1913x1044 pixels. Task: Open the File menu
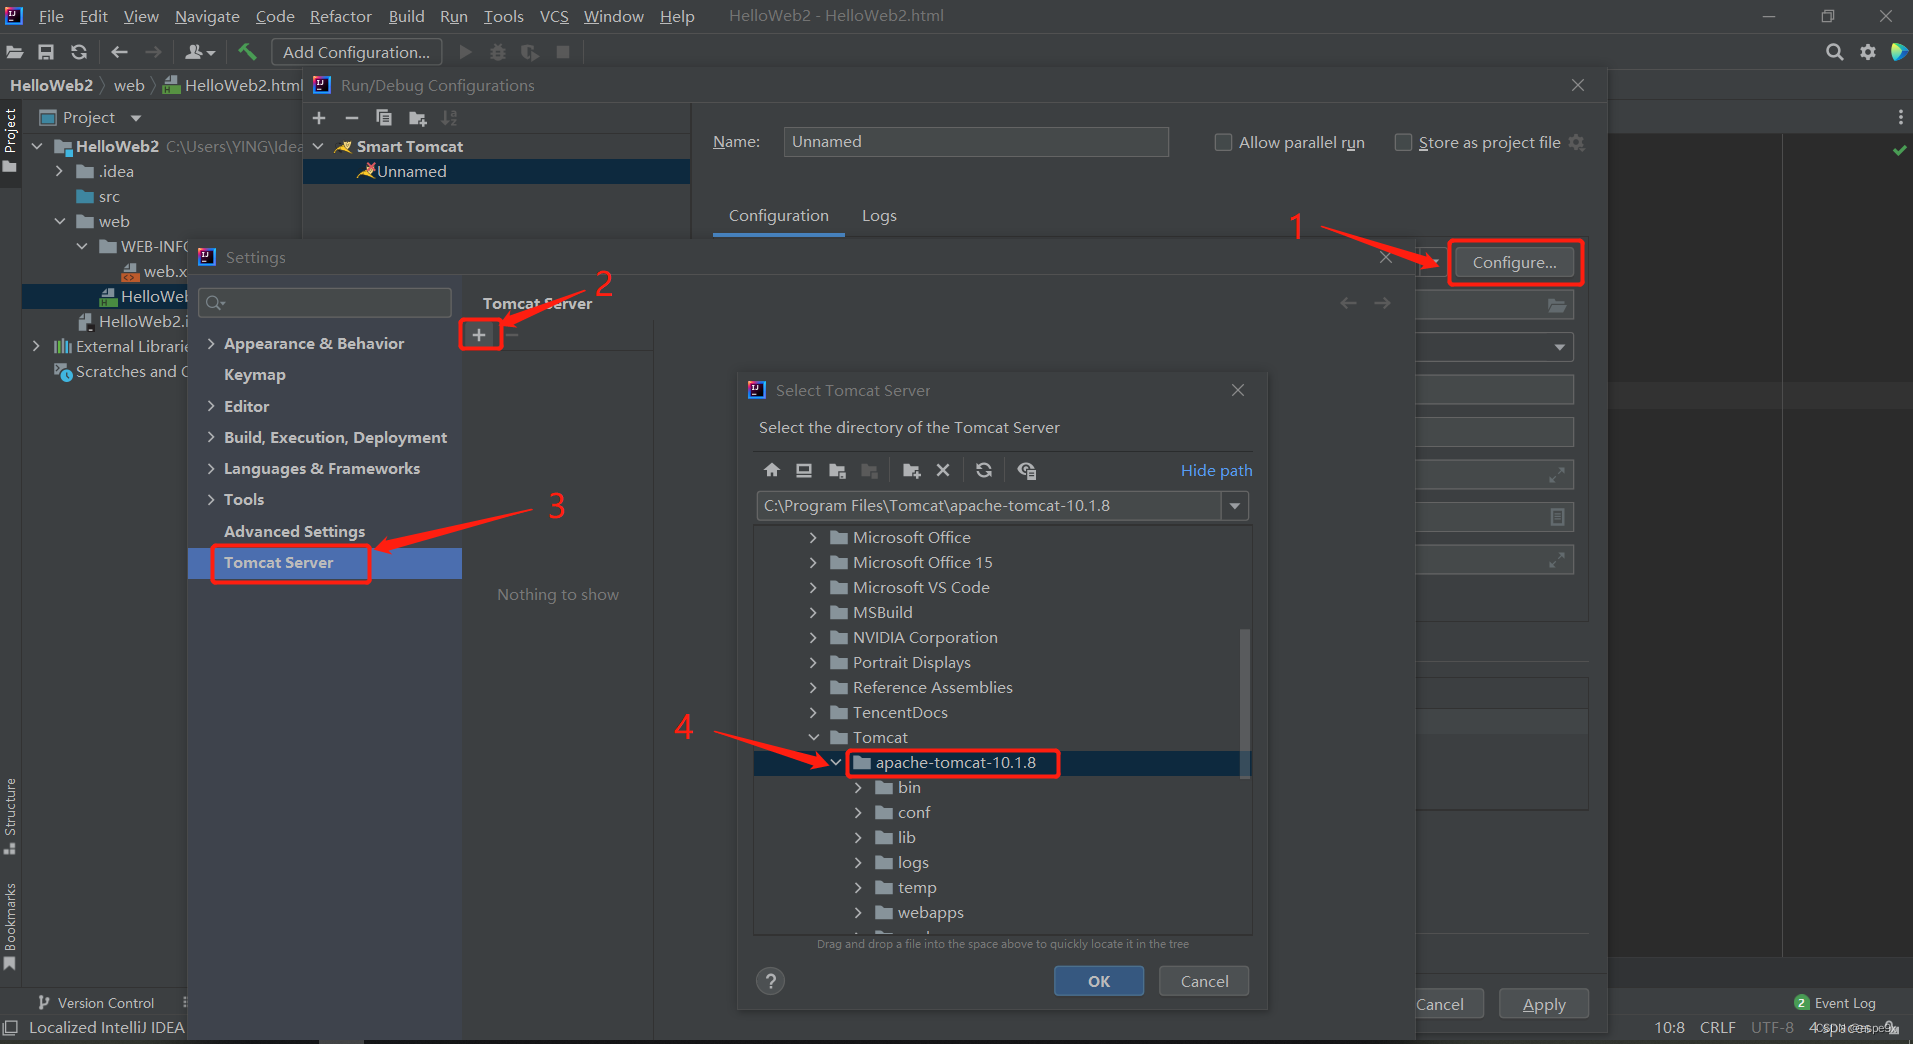51,16
